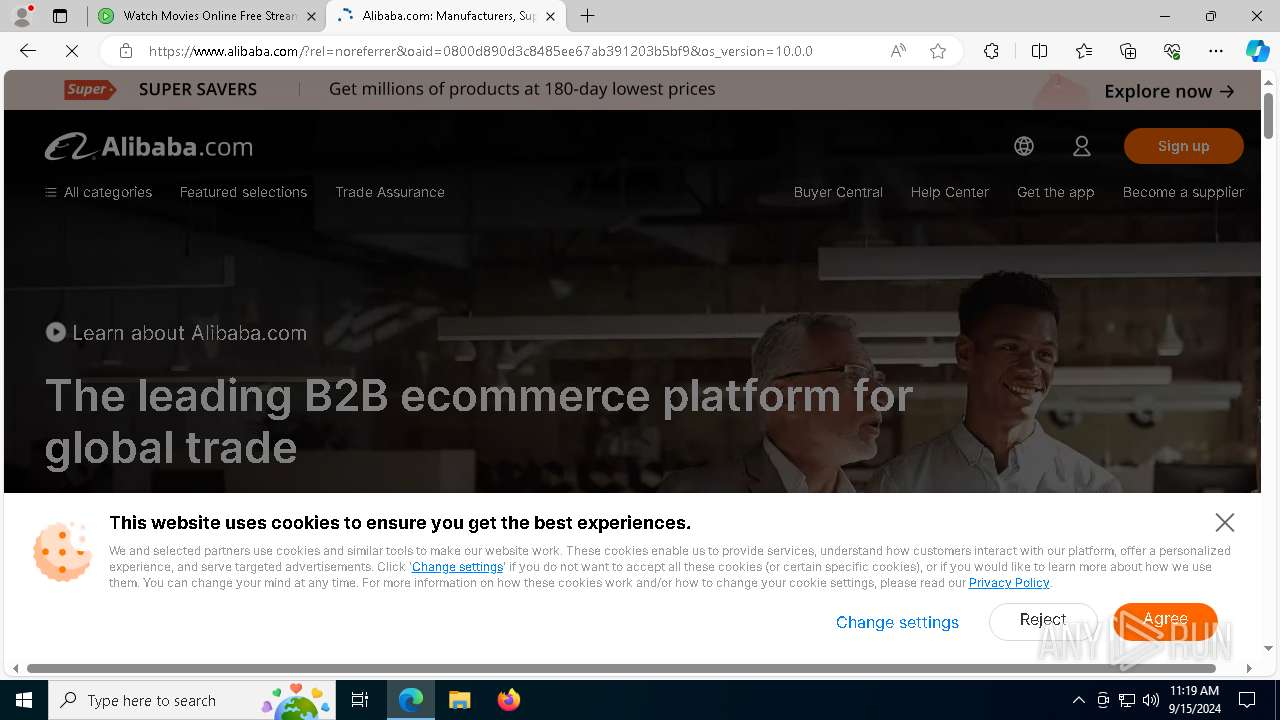
Task: Open the Copilot sidebar icon
Action: click(1257, 51)
